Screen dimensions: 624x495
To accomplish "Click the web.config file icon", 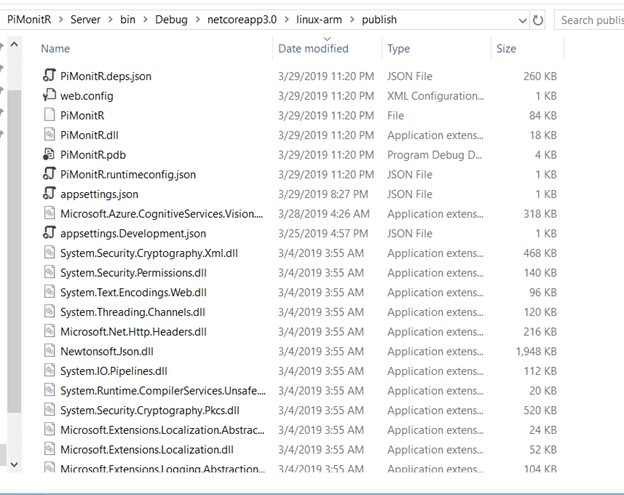I will pyautogui.click(x=49, y=95).
